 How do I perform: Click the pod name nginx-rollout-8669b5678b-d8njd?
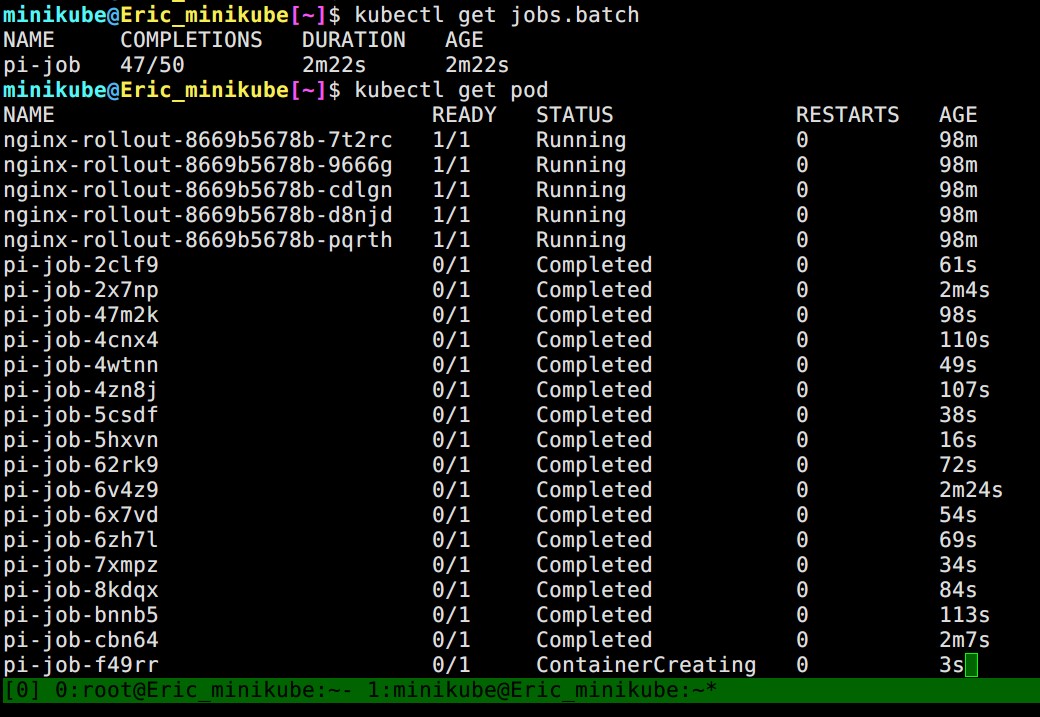pyautogui.click(x=198, y=215)
